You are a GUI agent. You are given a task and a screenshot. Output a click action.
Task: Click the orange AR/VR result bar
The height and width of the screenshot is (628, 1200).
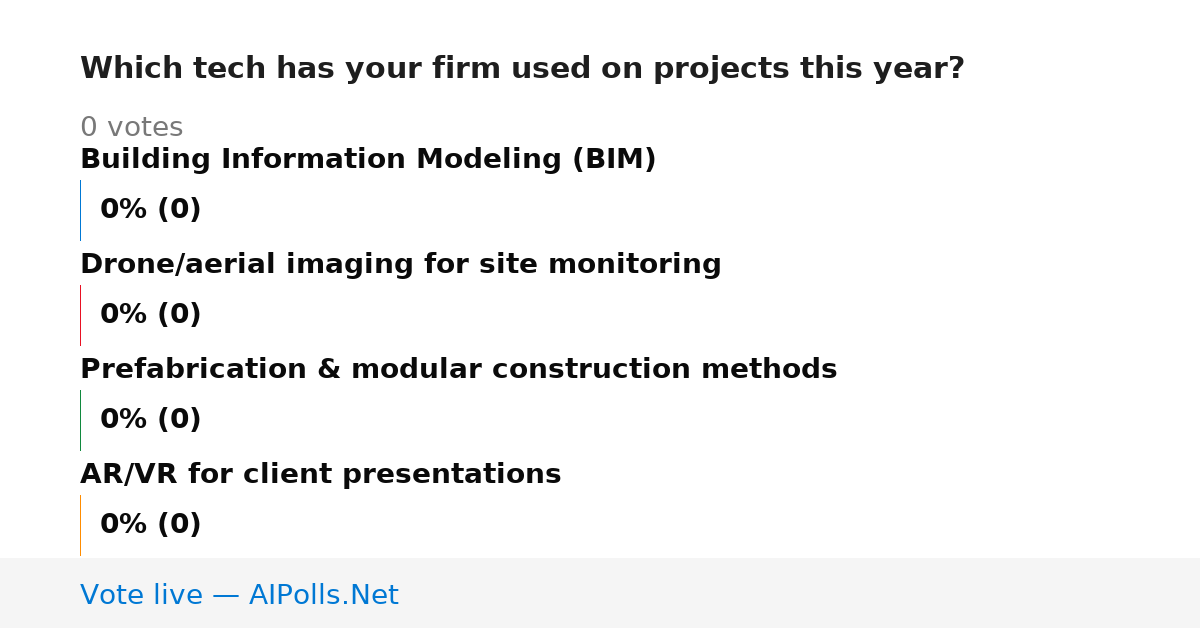(x=80, y=525)
